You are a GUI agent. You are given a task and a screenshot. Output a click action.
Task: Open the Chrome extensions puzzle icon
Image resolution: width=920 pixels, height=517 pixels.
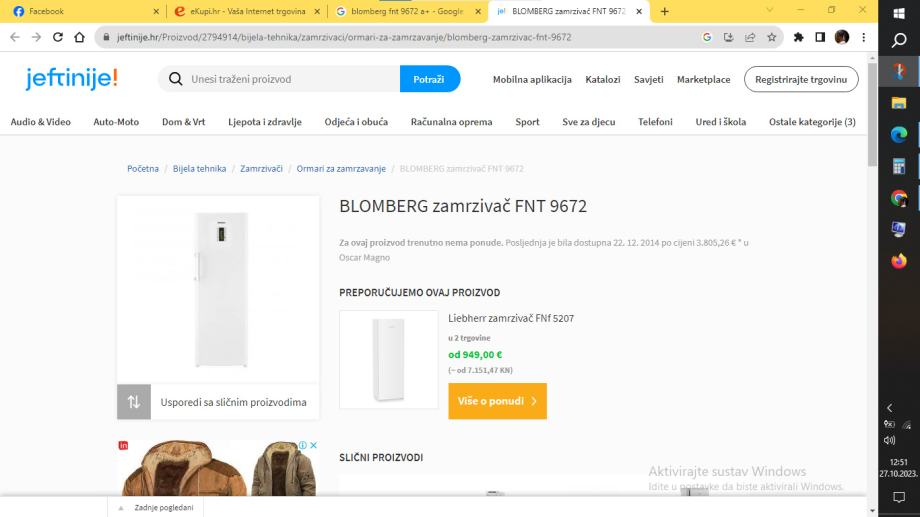point(799,37)
